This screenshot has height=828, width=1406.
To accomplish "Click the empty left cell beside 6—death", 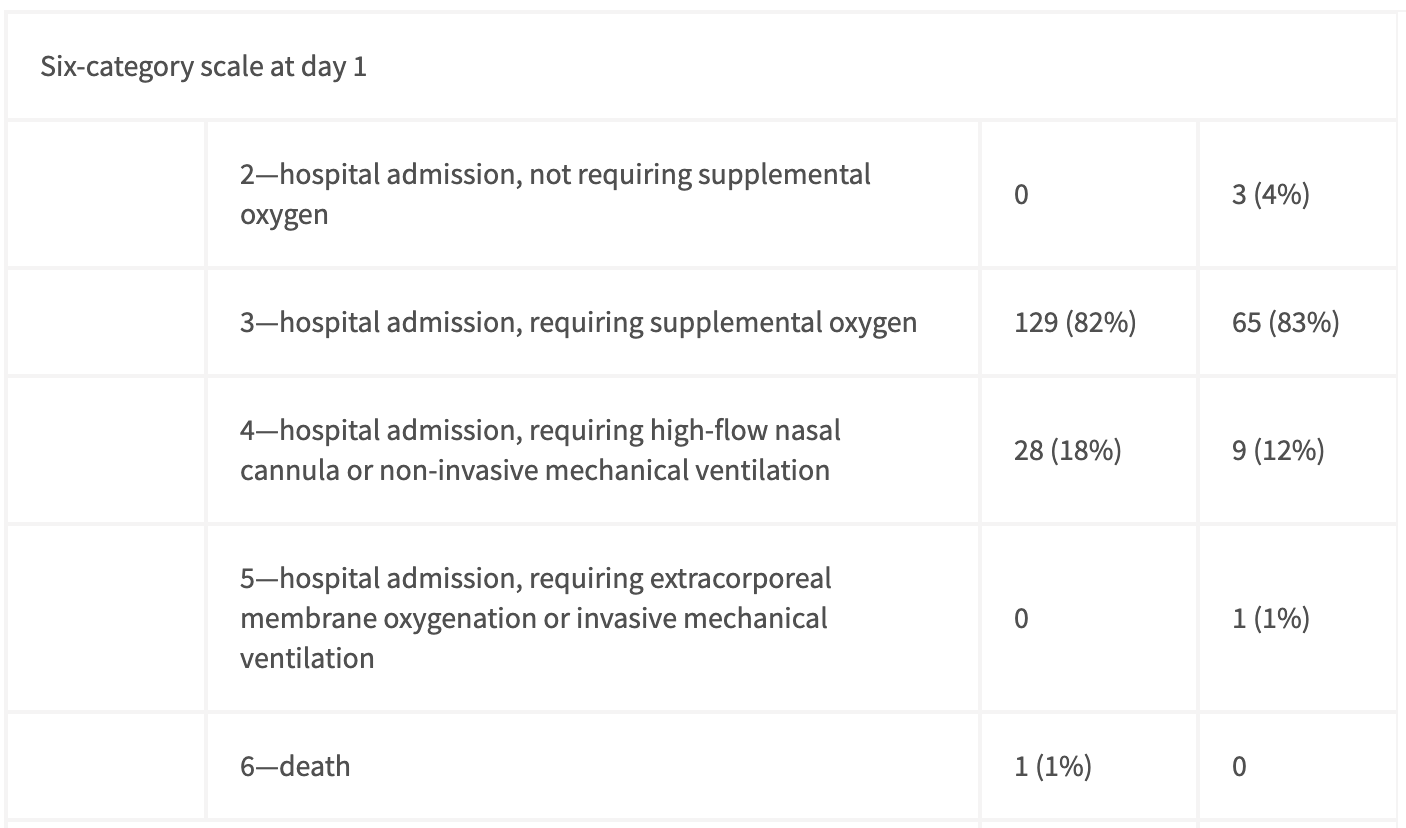I will click(x=107, y=766).
